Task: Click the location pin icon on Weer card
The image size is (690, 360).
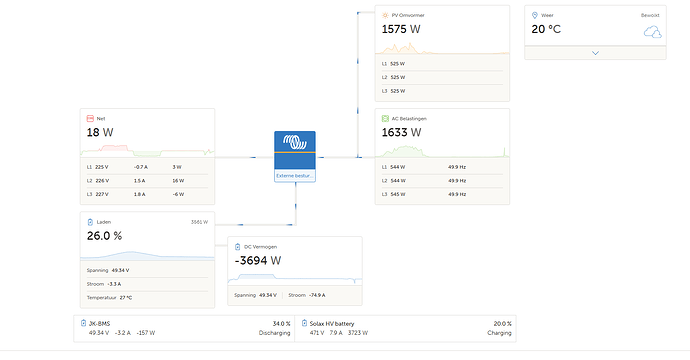Action: tap(535, 15)
